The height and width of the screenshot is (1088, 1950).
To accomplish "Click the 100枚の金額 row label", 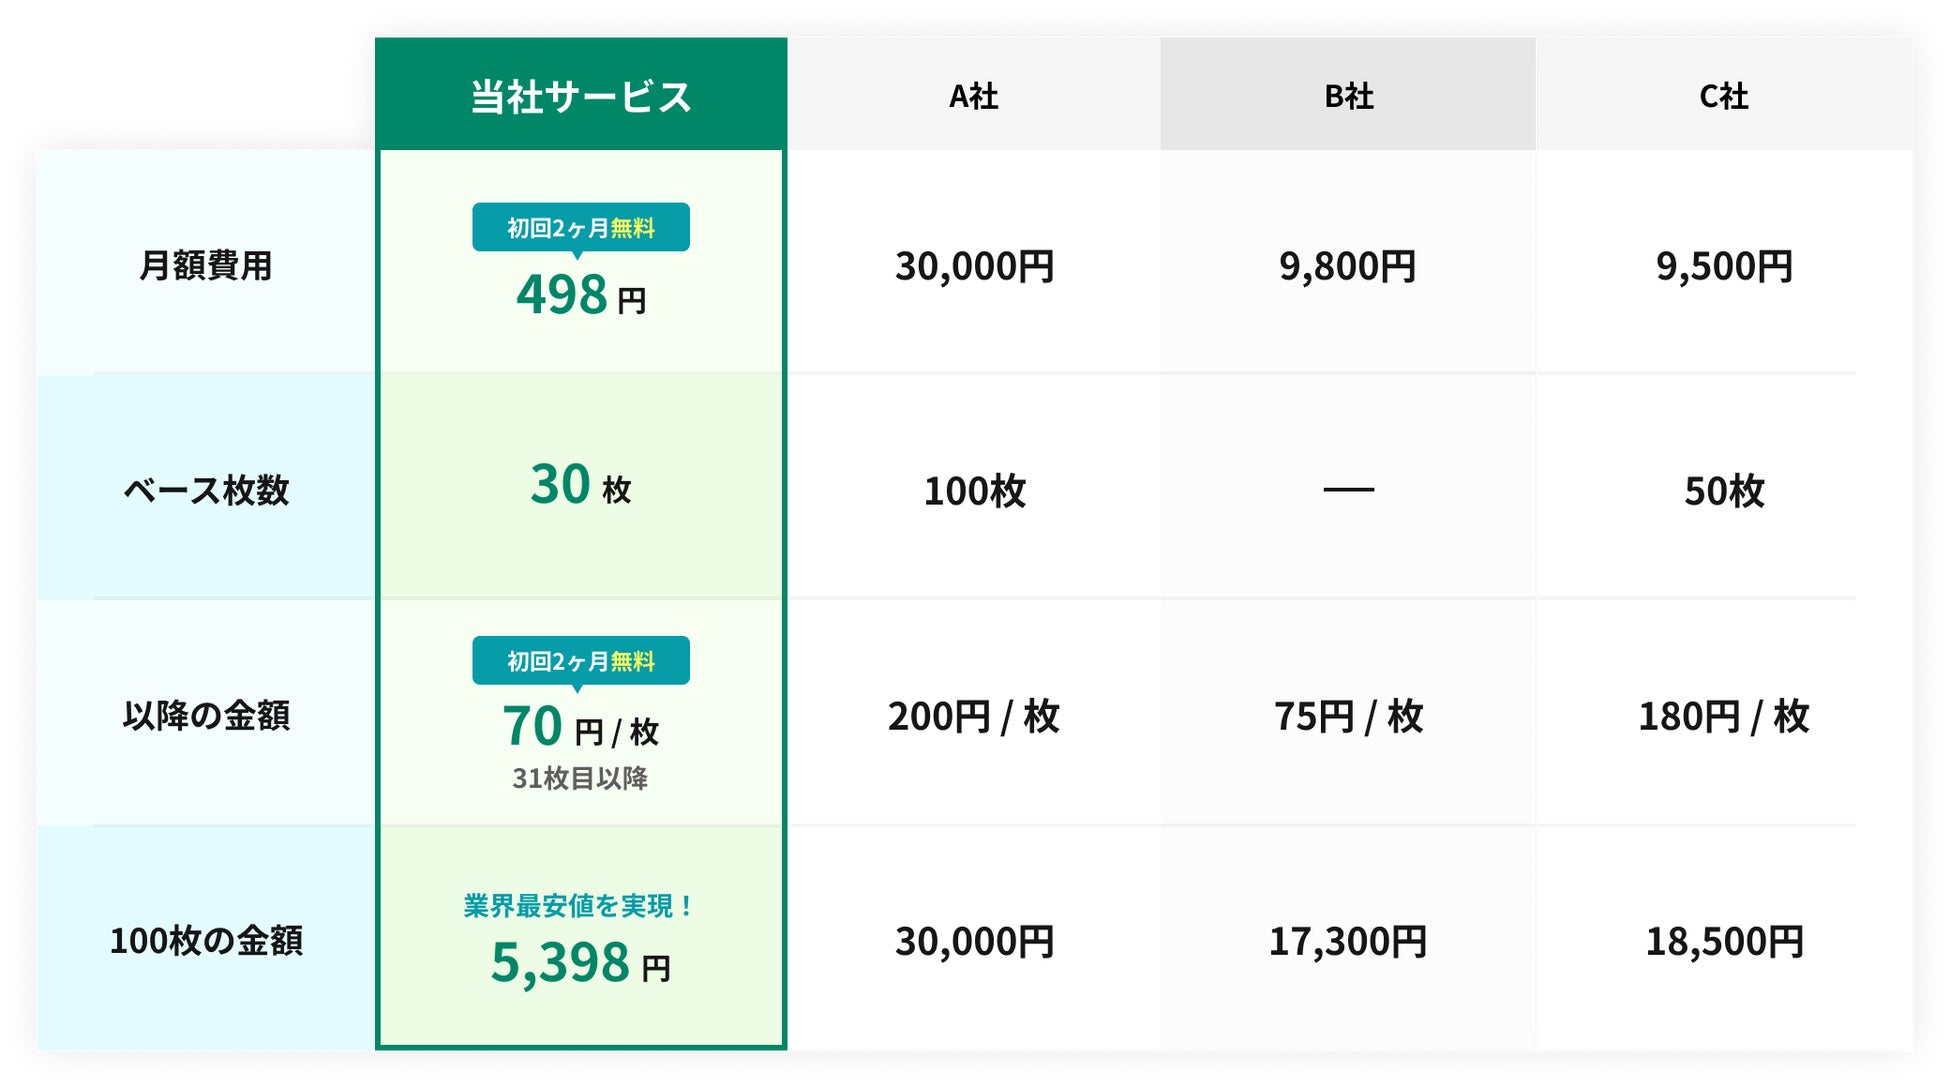I will tap(205, 941).
